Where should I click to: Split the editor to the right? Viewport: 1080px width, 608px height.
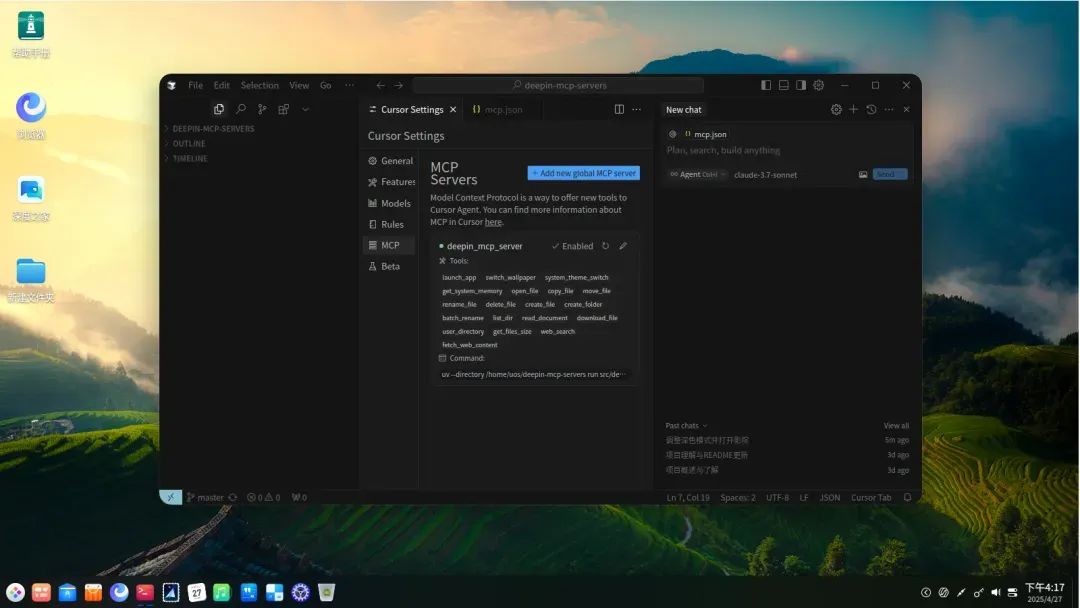click(x=619, y=109)
